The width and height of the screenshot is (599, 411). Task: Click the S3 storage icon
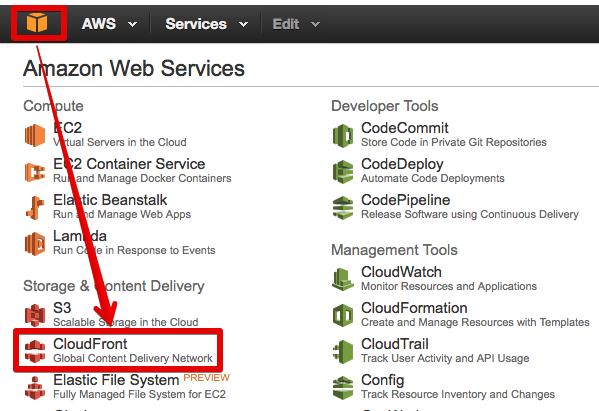click(x=35, y=315)
